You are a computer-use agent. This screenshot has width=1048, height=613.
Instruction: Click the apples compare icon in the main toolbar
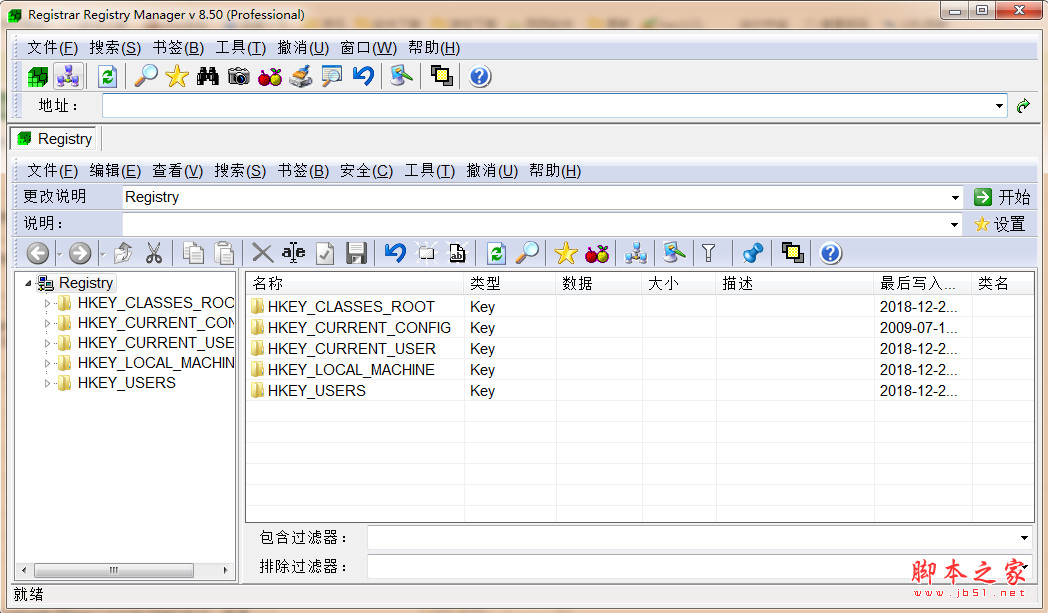point(270,76)
